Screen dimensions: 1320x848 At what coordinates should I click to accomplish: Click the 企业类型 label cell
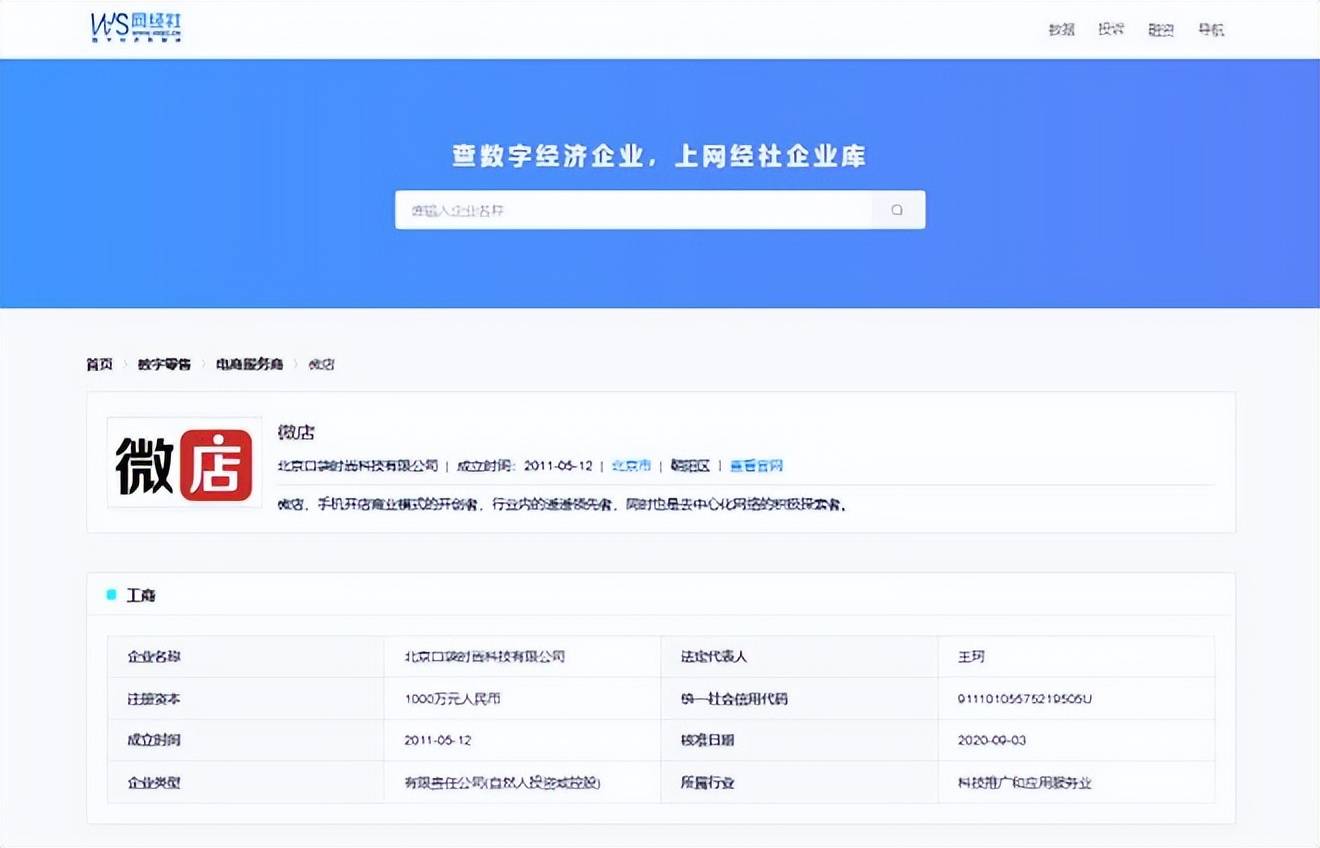tap(246, 783)
